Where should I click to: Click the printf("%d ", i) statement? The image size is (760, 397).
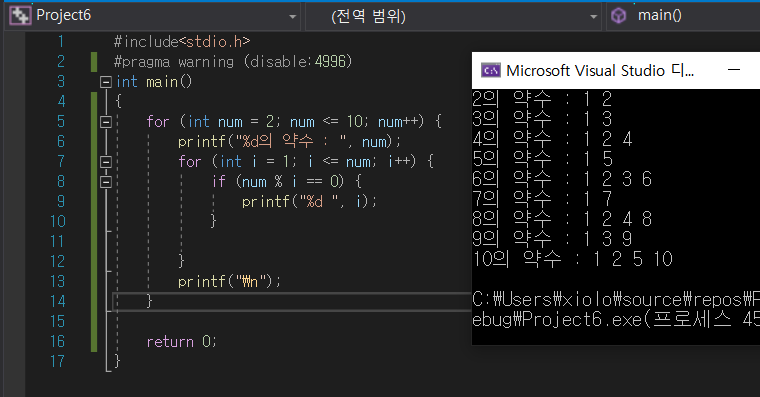point(309,202)
